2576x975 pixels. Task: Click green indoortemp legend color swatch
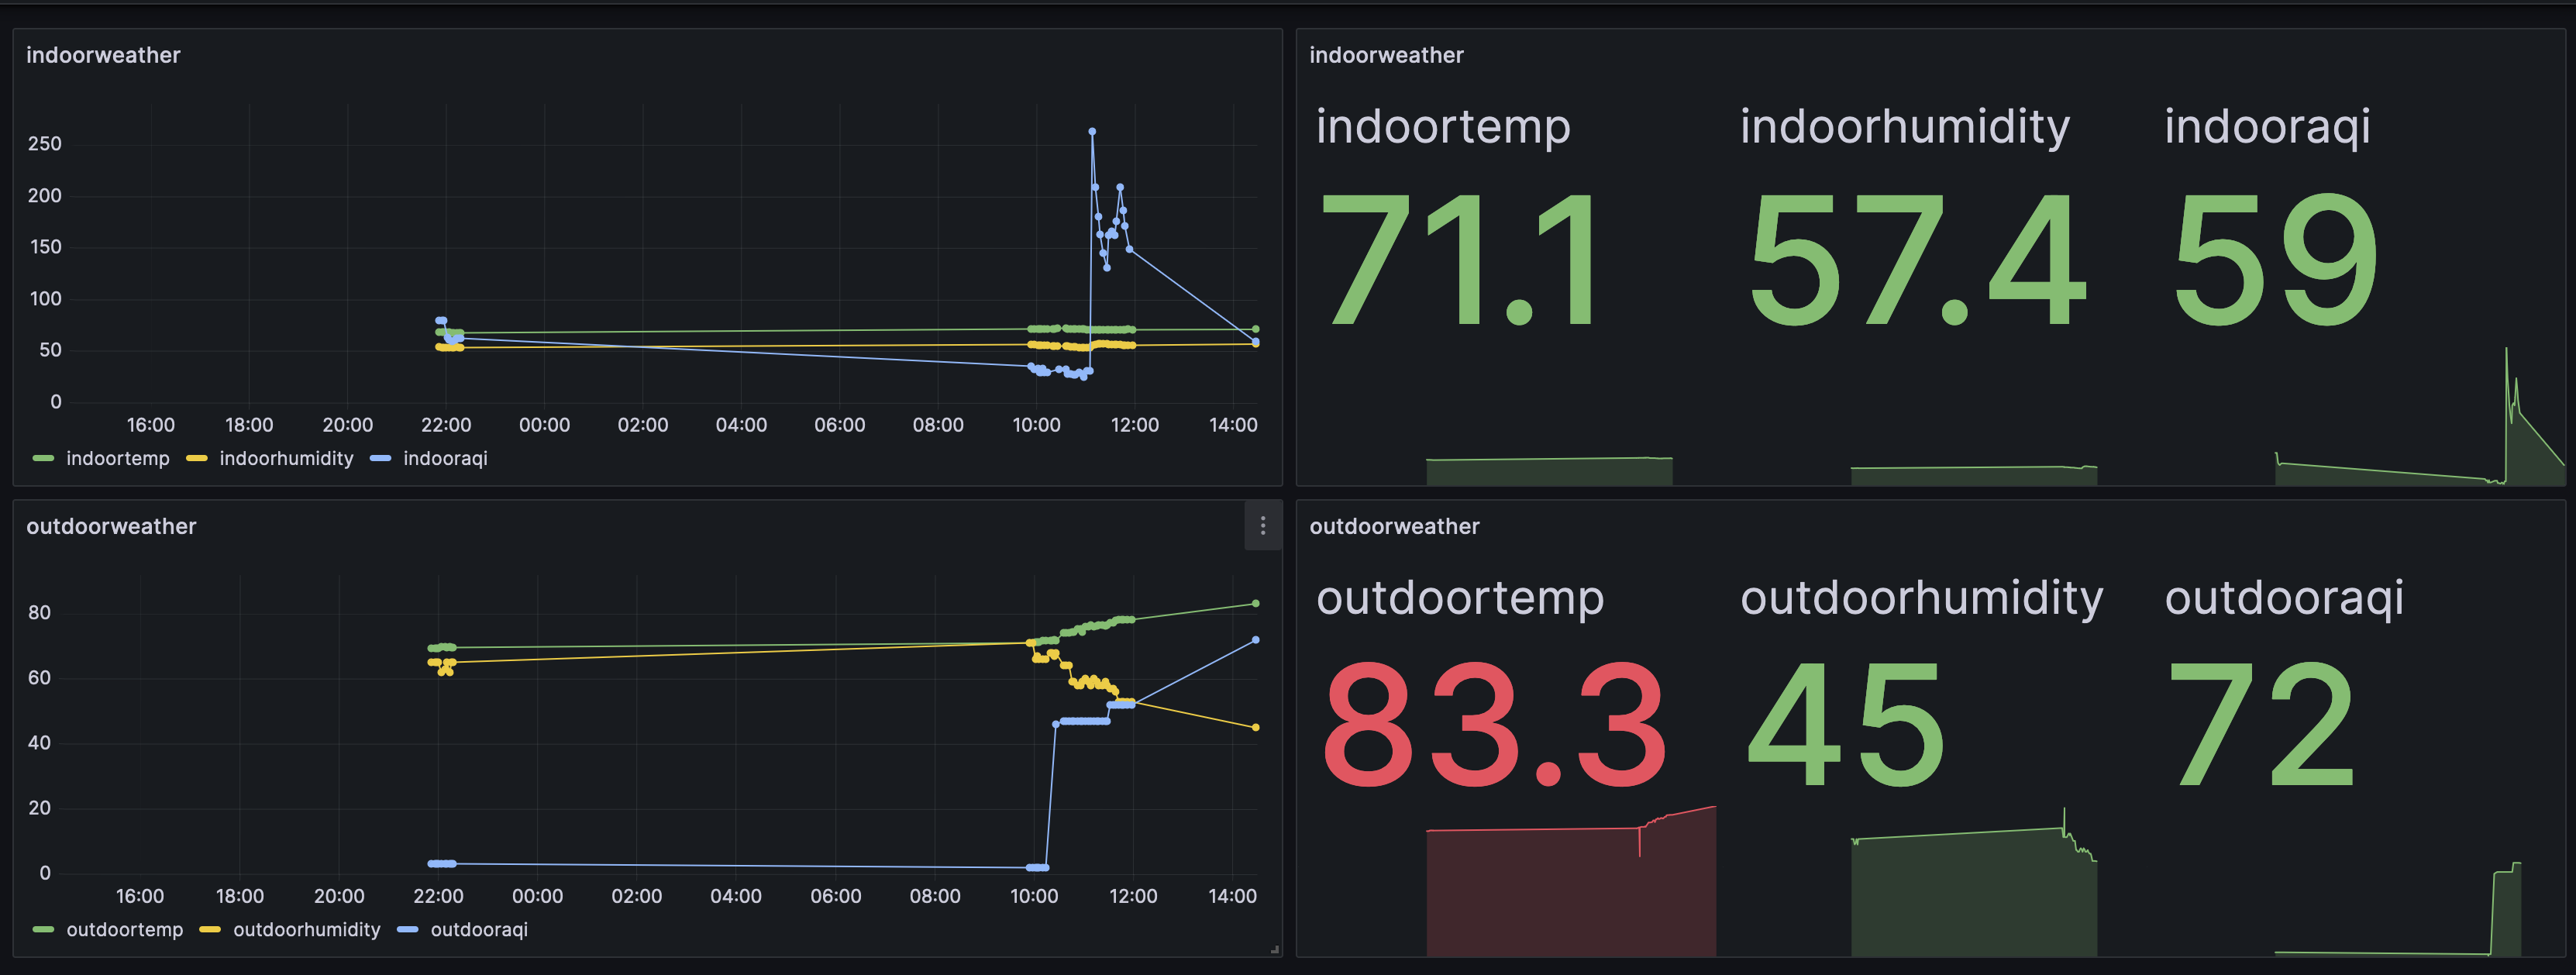coord(43,458)
